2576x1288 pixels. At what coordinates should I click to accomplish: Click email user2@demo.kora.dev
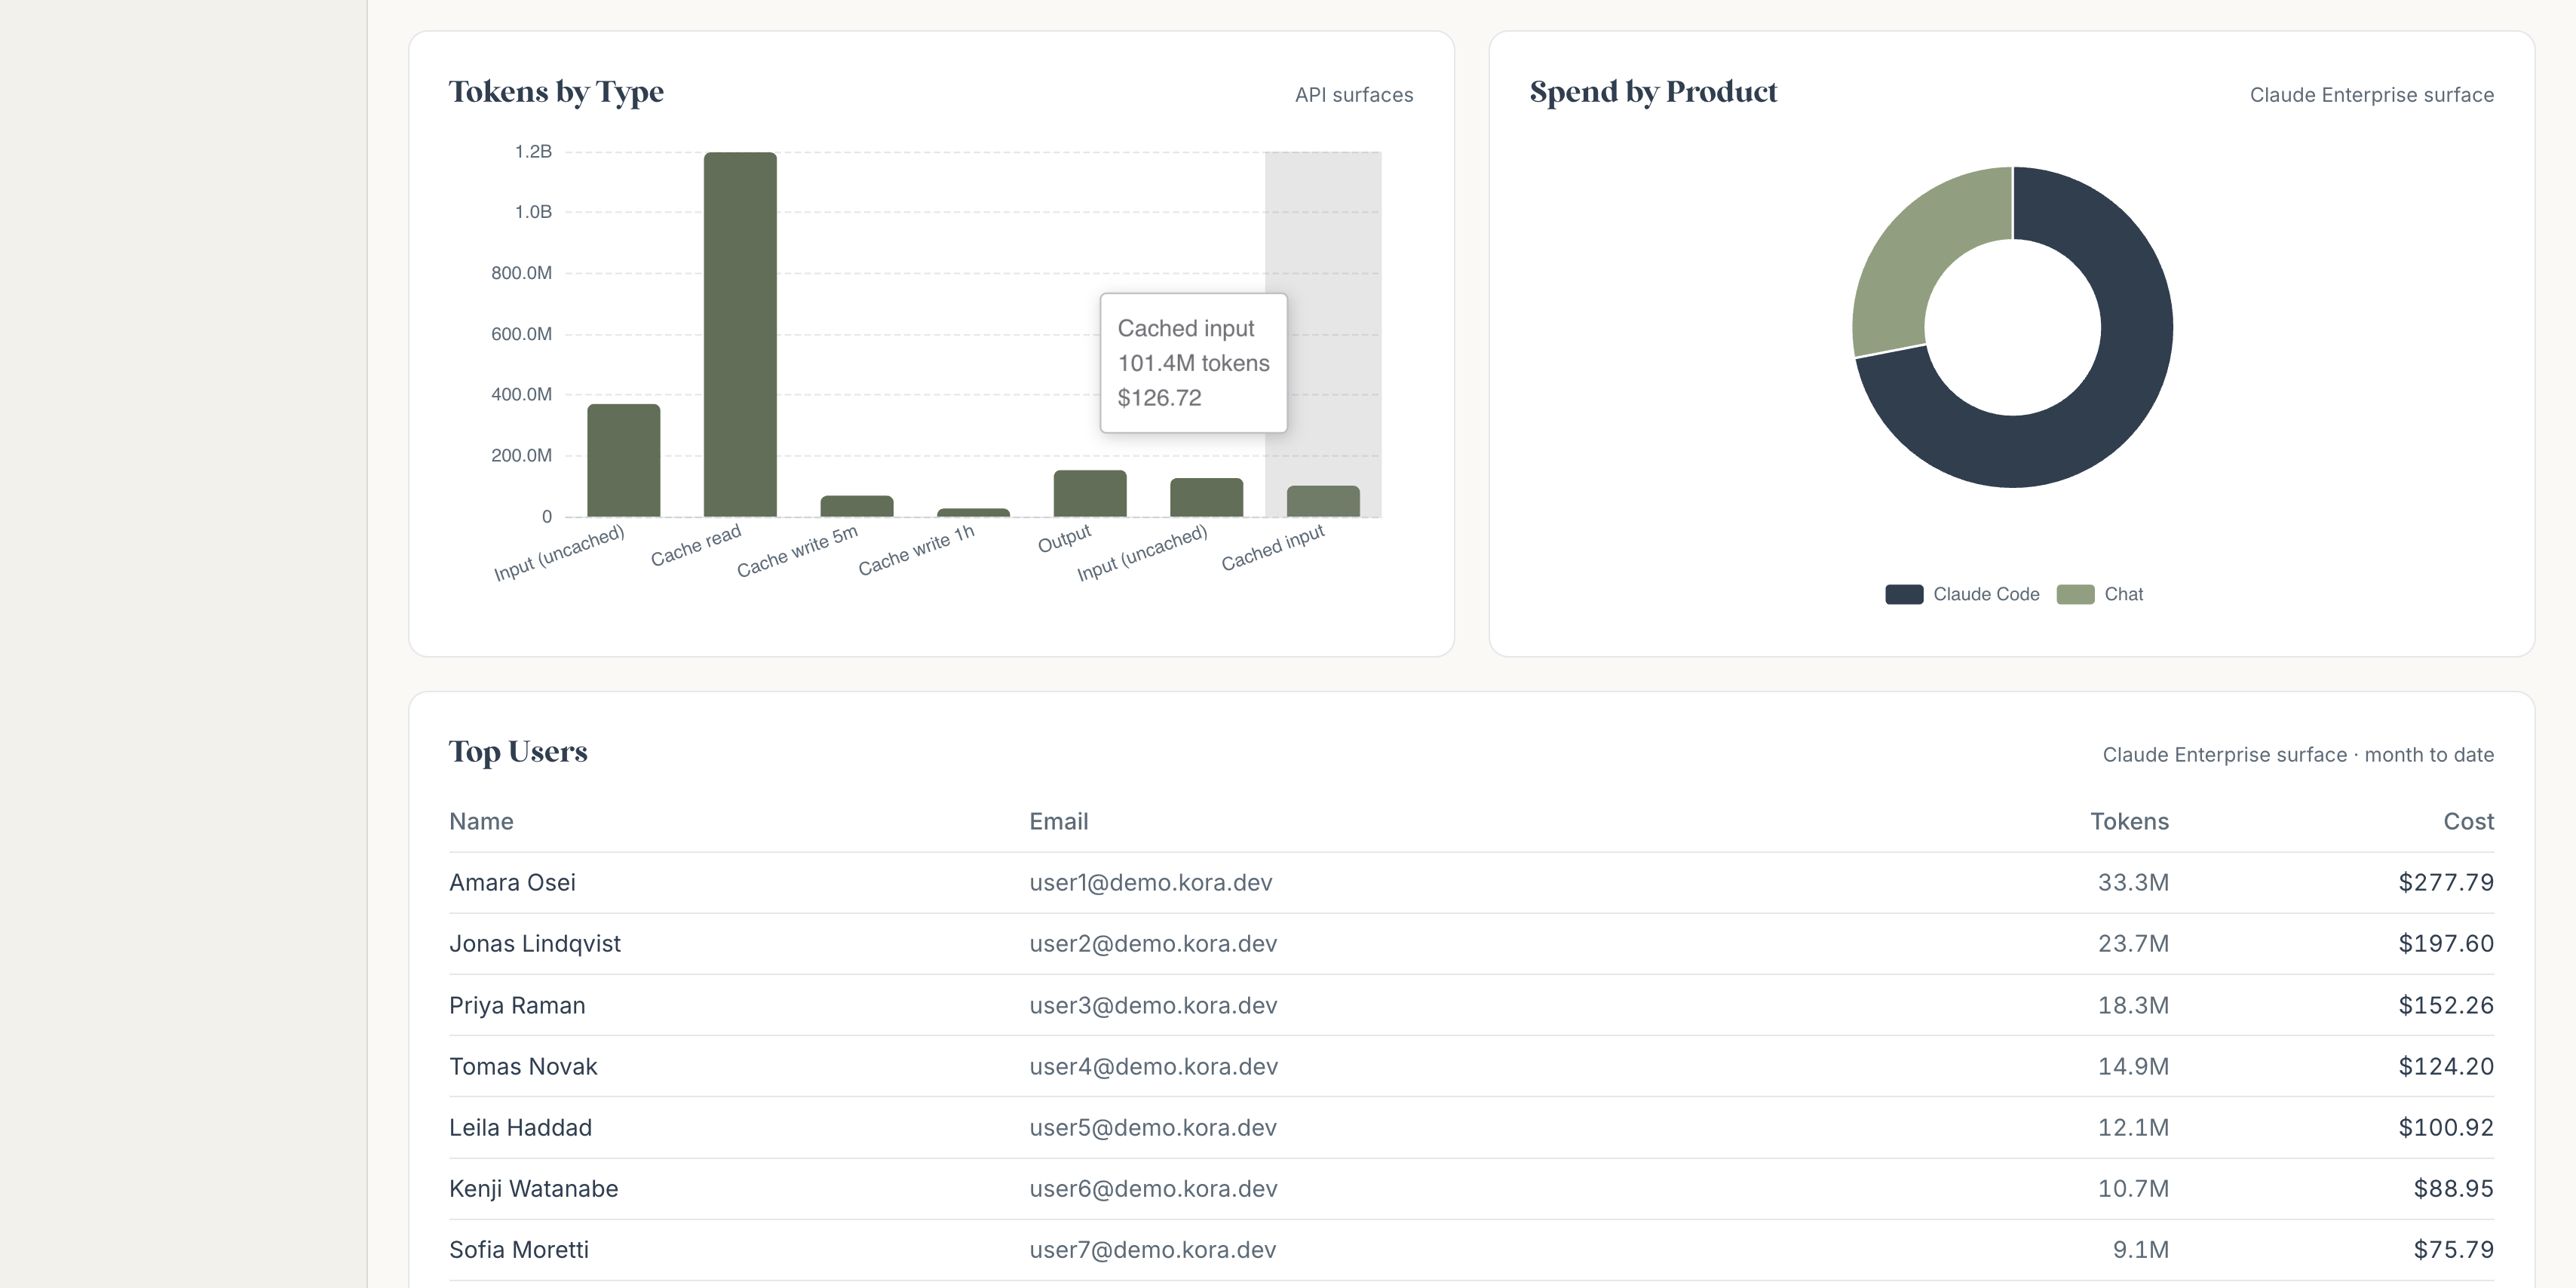click(x=1153, y=943)
